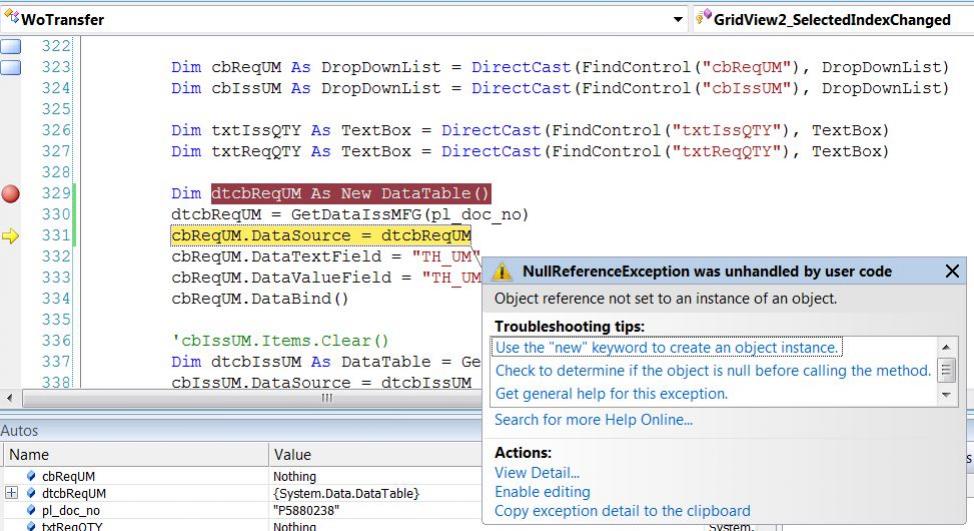Image resolution: width=974 pixels, height=531 pixels.
Task: Close the NullReferenceException dialog
Action: click(x=952, y=271)
